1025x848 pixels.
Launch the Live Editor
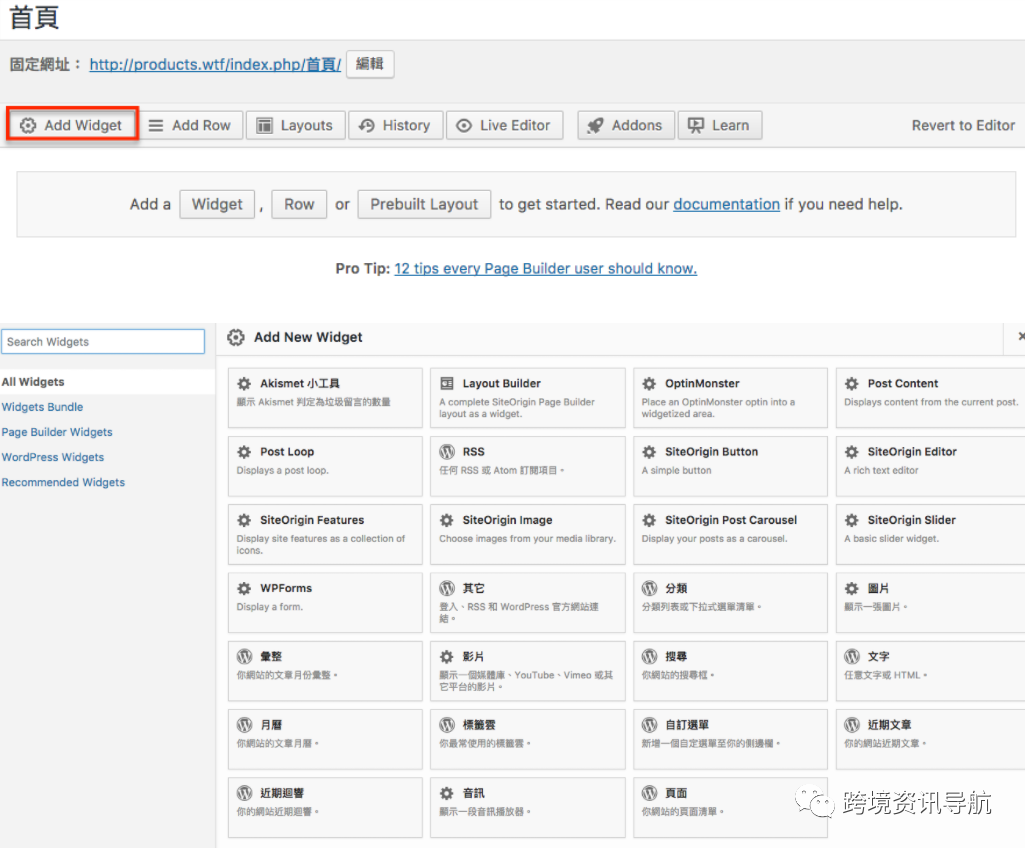tap(504, 125)
